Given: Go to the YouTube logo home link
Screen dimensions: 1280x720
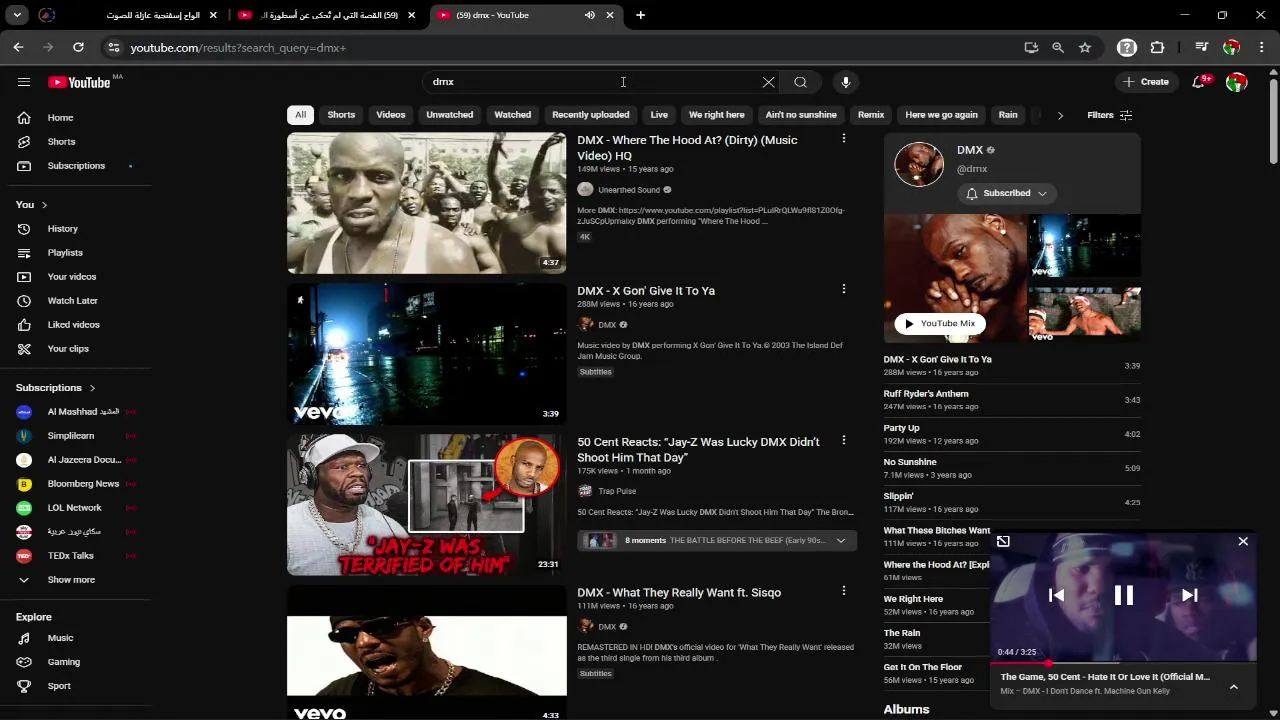Looking at the screenshot, I should (x=79, y=82).
